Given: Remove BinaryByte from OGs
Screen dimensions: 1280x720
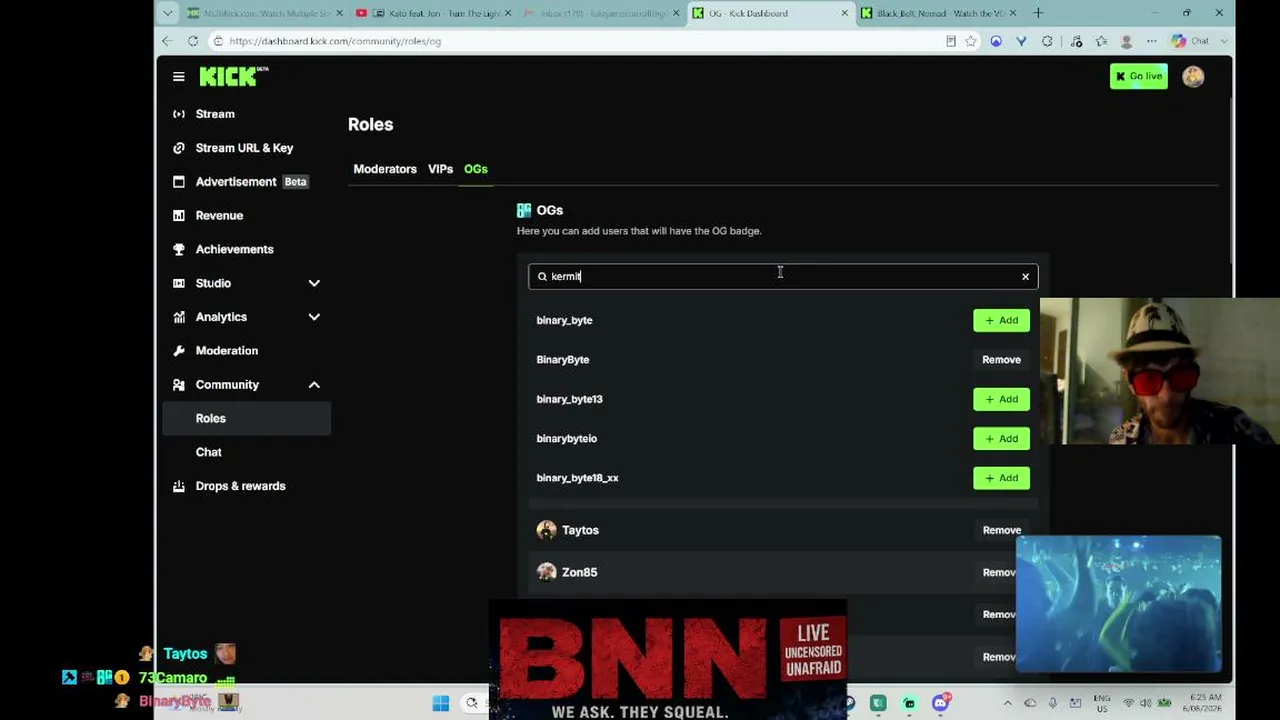Looking at the screenshot, I should pyautogui.click(x=1001, y=360).
